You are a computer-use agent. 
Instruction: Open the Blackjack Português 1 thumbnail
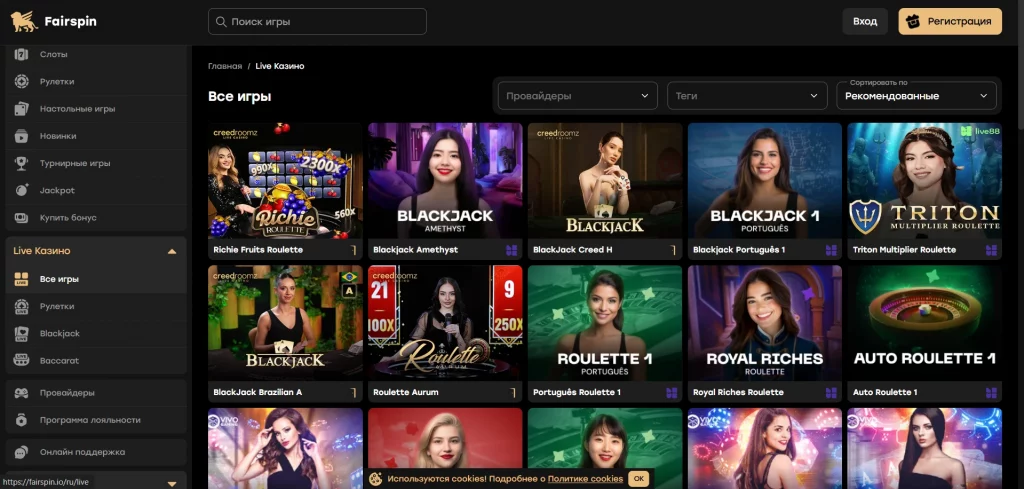[x=765, y=181]
